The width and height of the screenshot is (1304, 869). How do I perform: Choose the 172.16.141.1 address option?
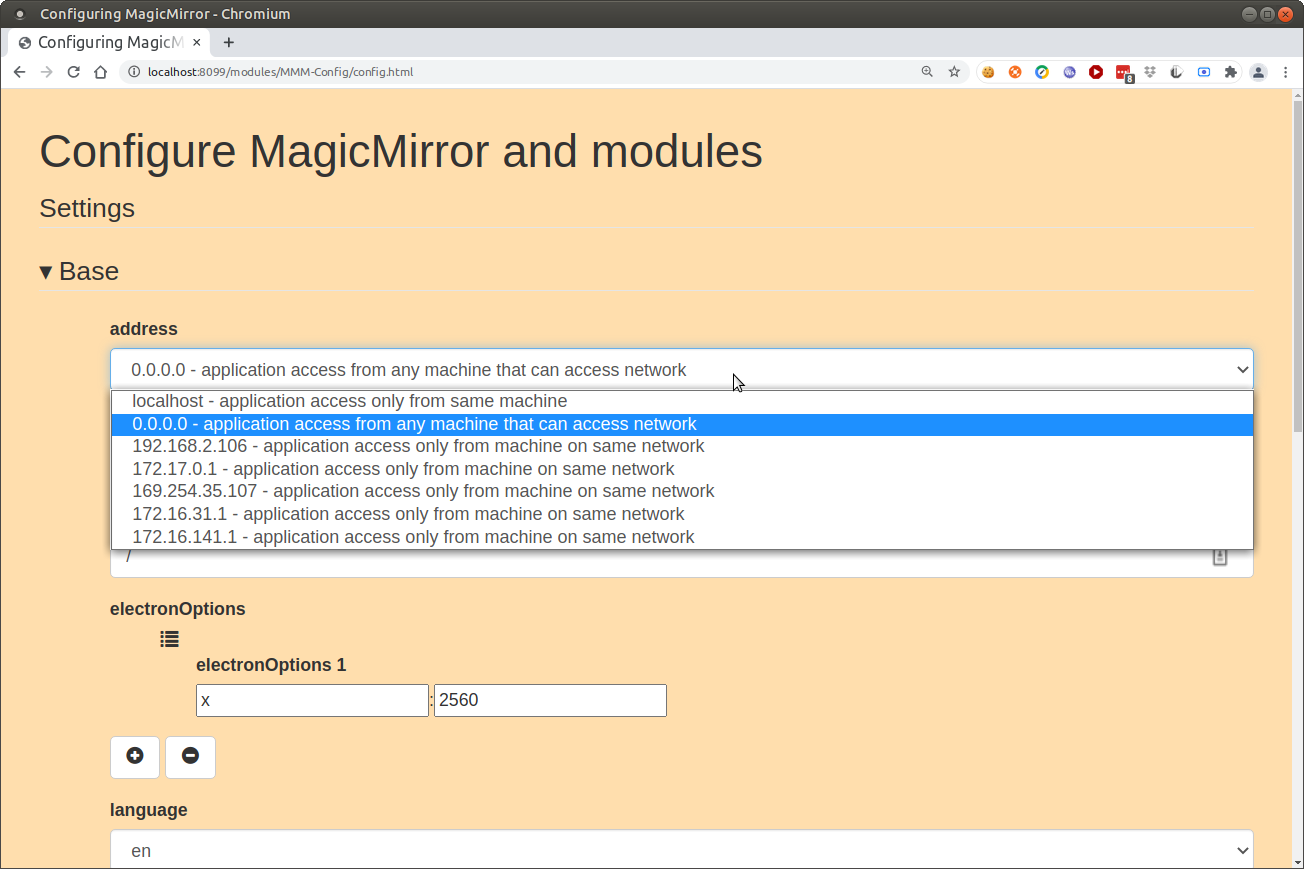click(682, 537)
